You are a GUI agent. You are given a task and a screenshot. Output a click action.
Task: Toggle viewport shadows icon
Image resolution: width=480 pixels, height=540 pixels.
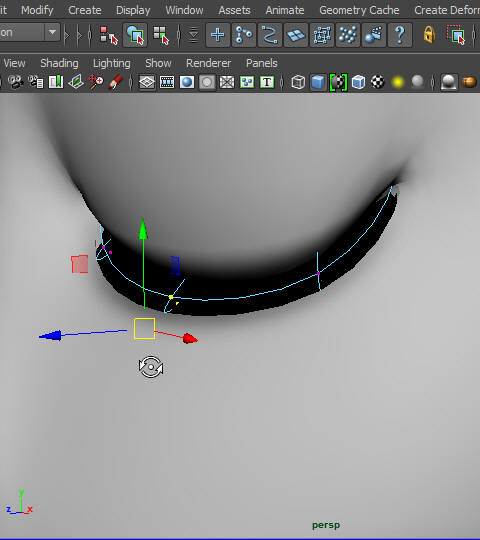click(x=418, y=82)
